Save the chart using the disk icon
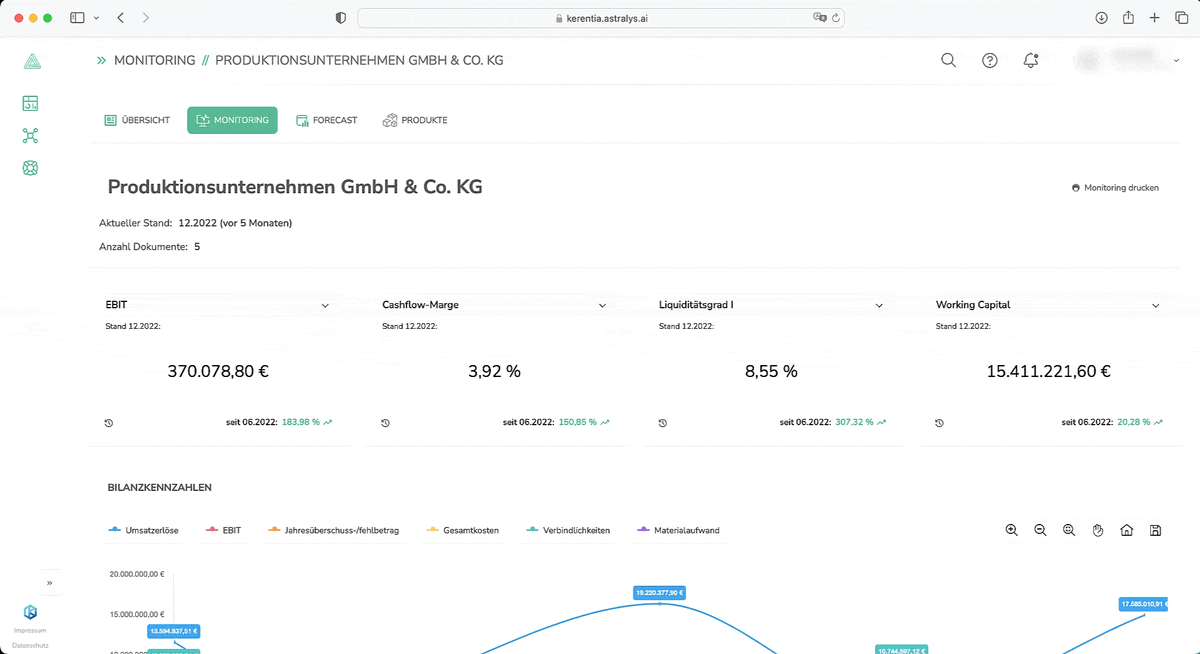The height and width of the screenshot is (654, 1200). tap(1155, 530)
